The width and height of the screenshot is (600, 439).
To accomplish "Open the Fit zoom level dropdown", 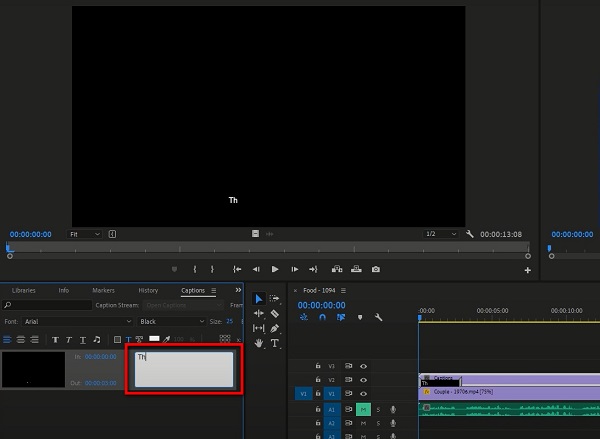I will click(84, 234).
